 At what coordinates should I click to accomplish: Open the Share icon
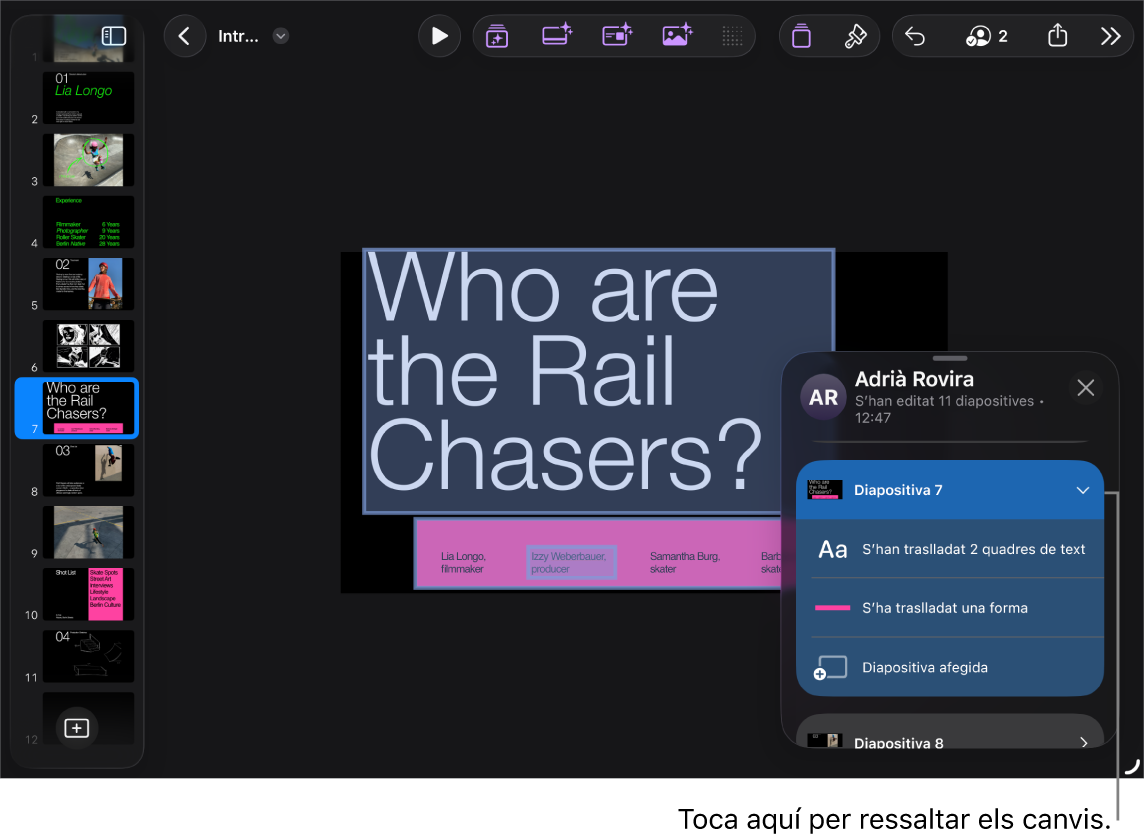coord(1057,36)
